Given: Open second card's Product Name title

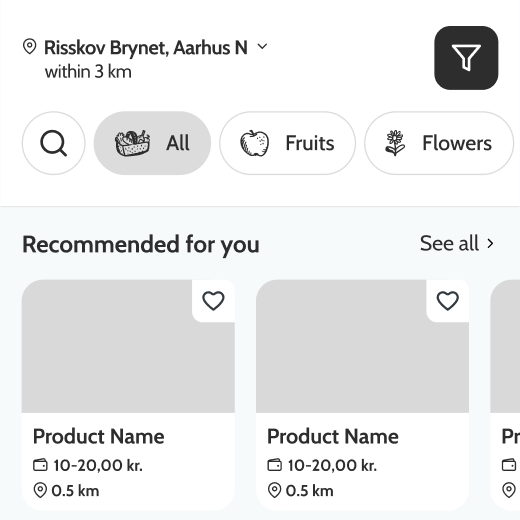Looking at the screenshot, I should point(333,437).
